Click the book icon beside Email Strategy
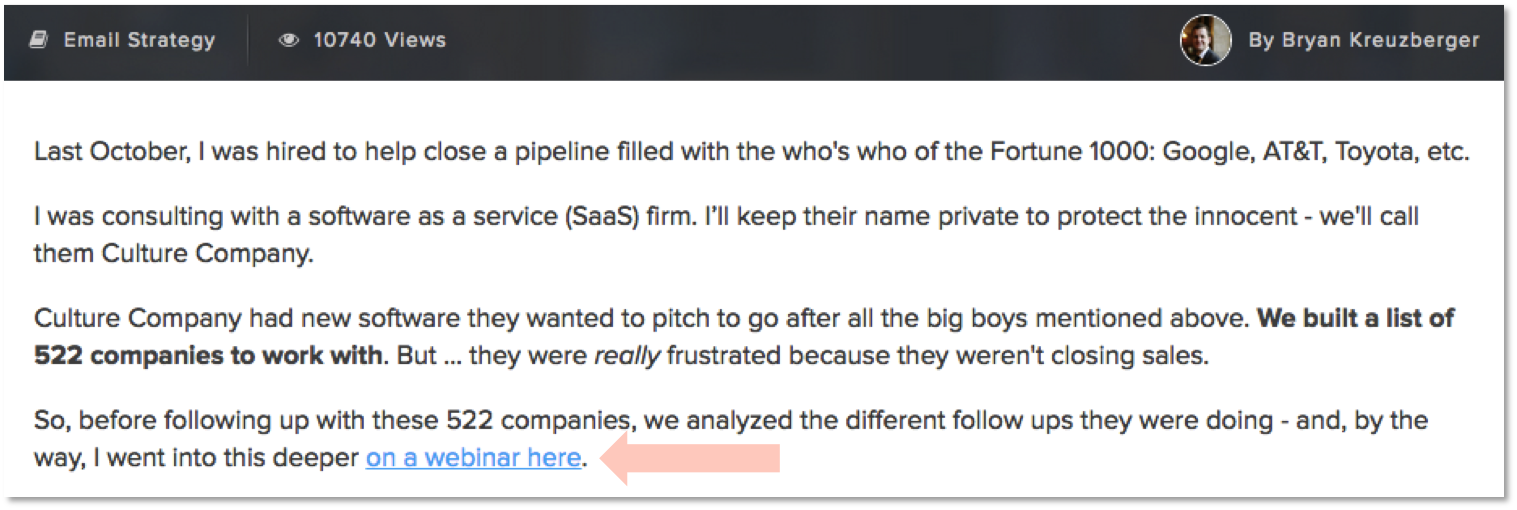 pyautogui.click(x=38, y=41)
